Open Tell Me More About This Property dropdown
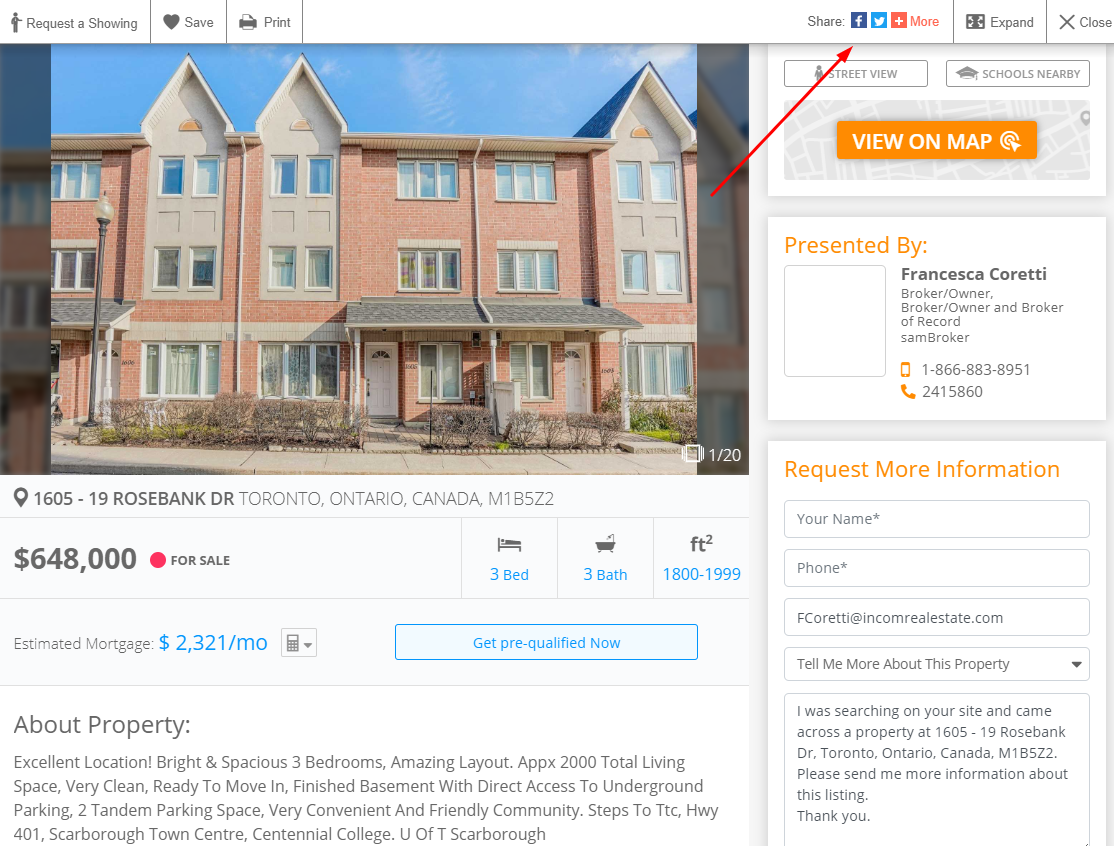The height and width of the screenshot is (846, 1114). pos(936,664)
